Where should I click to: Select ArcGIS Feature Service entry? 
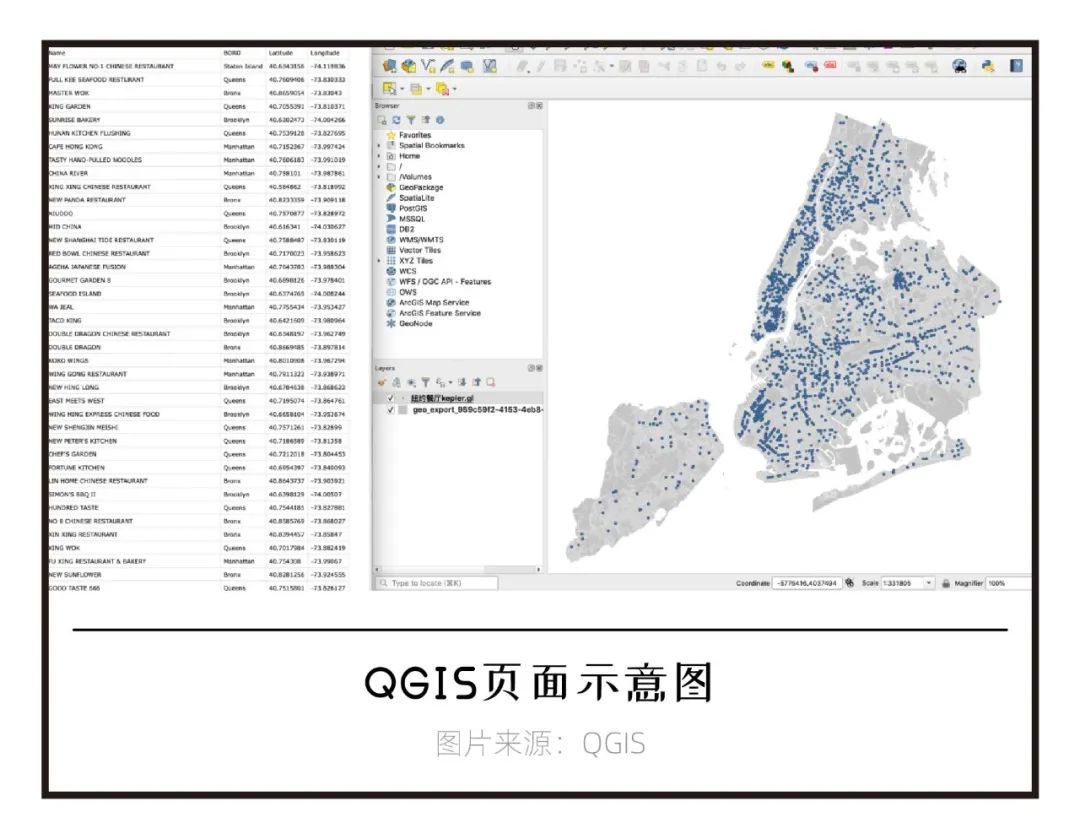pyautogui.click(x=434, y=313)
